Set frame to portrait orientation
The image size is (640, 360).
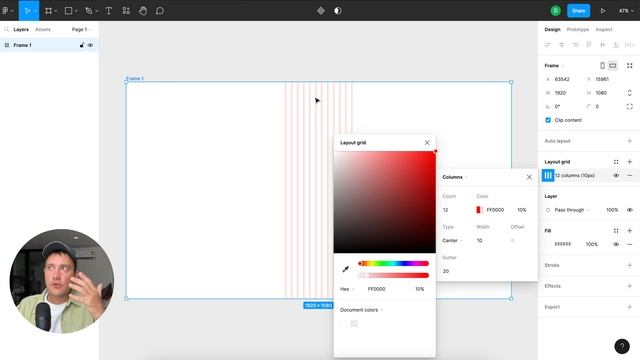coord(602,65)
